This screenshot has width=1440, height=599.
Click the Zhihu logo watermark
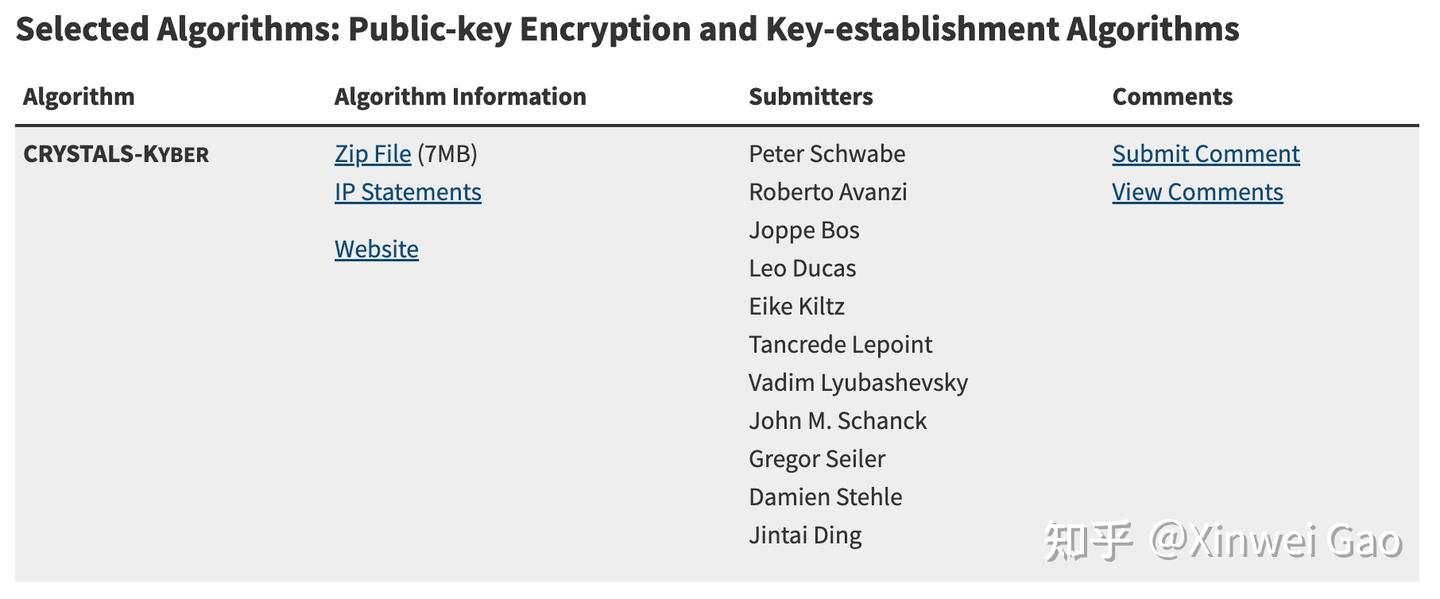pyautogui.click(x=1088, y=541)
